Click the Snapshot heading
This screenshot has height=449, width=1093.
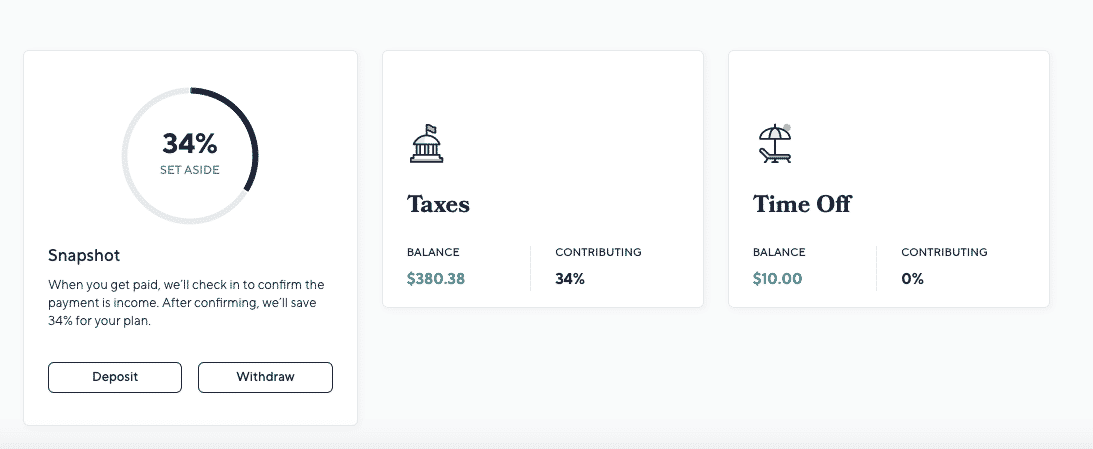coord(84,256)
